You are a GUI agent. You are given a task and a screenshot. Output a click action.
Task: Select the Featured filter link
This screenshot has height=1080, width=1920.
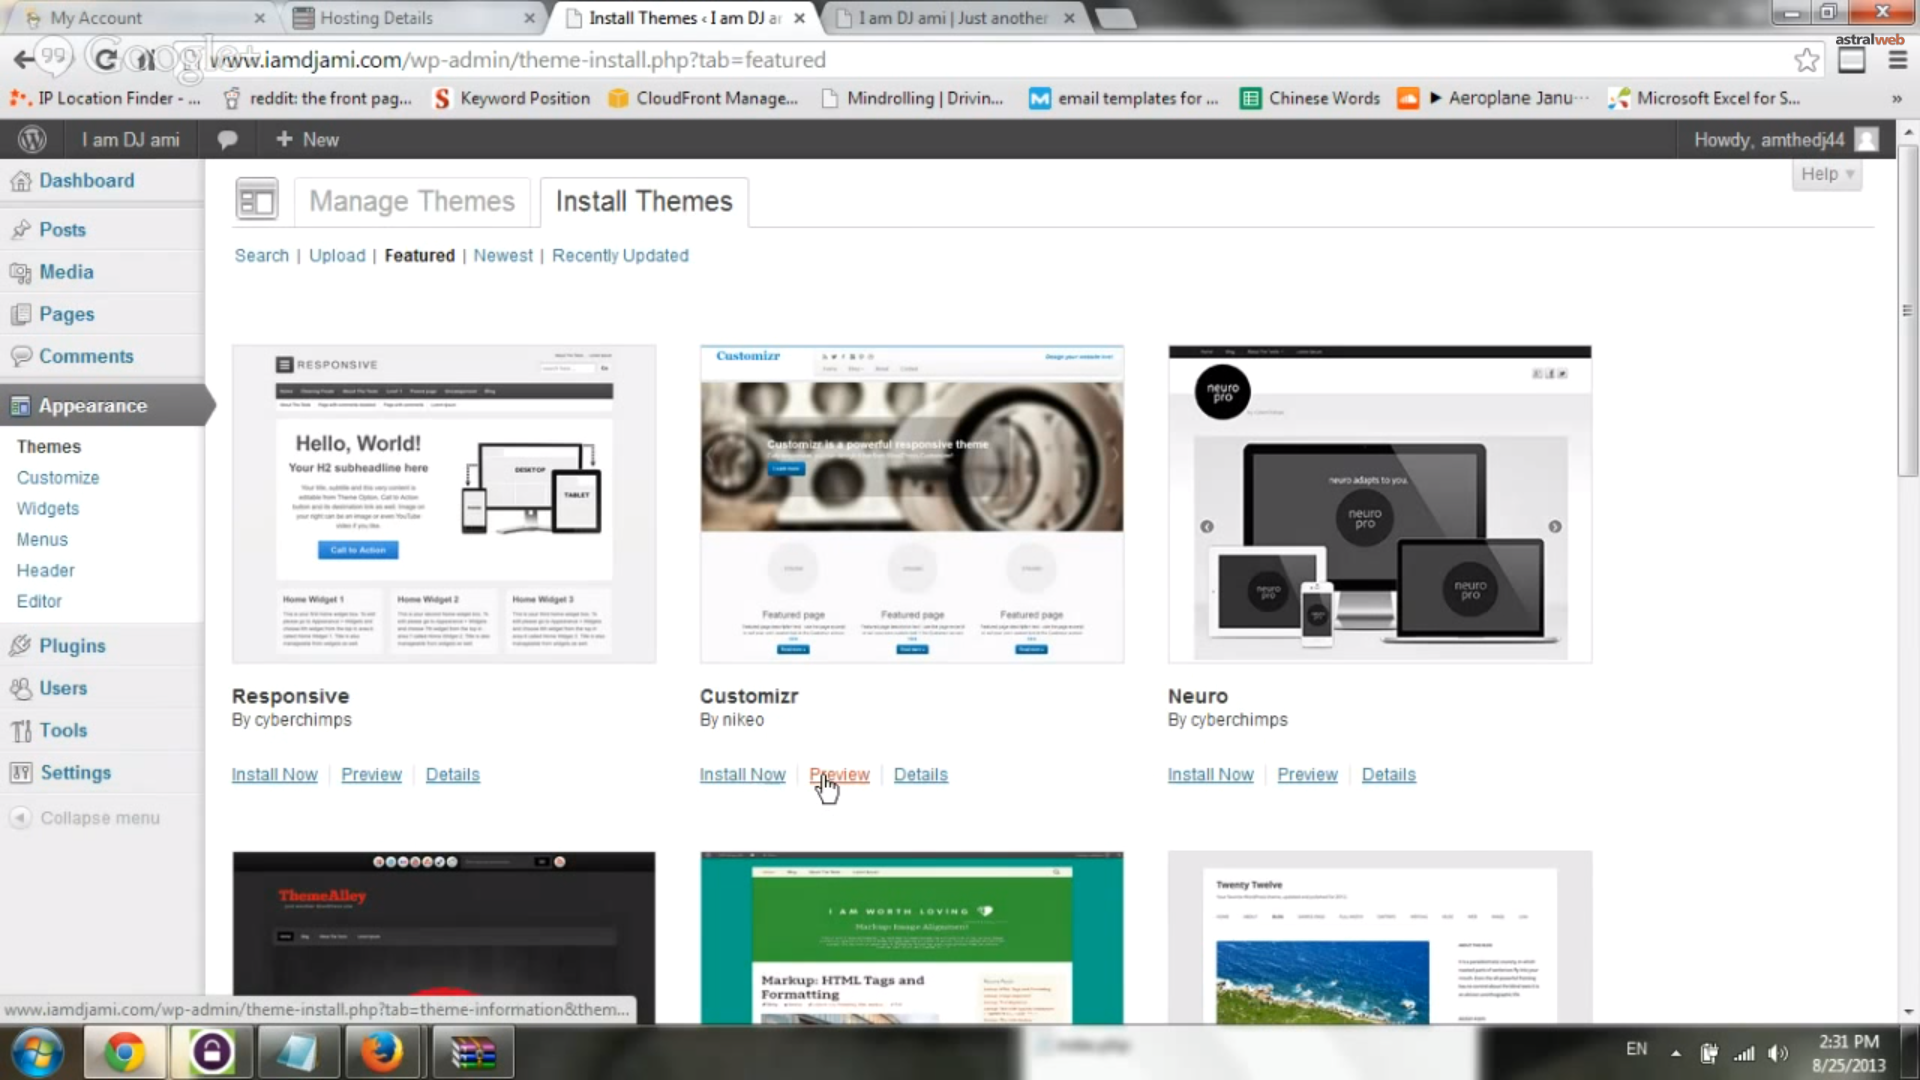(x=419, y=255)
